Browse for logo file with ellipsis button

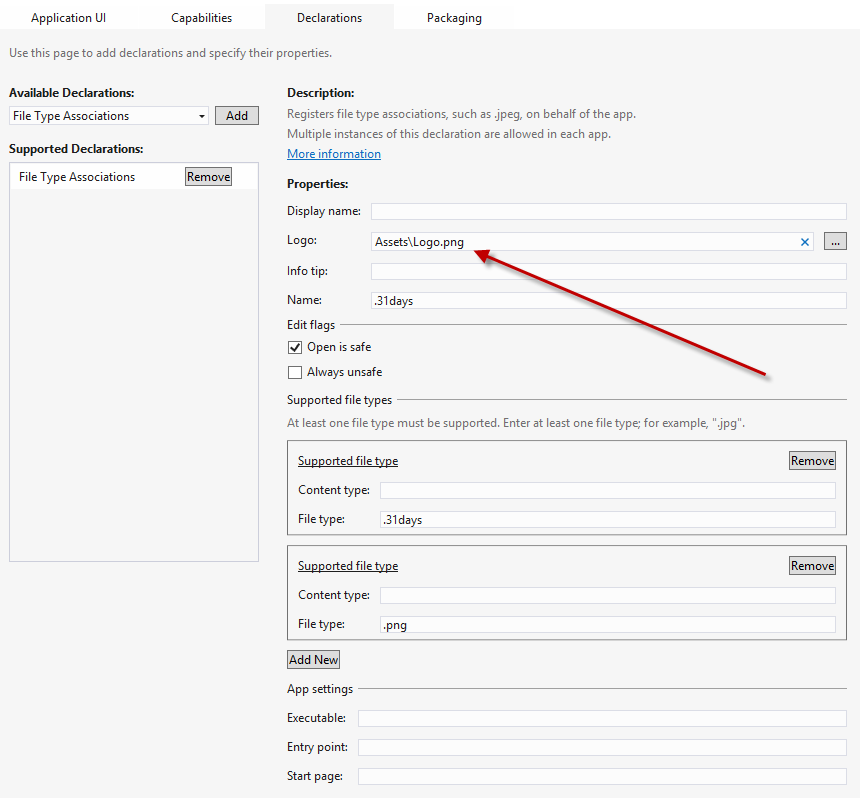(x=835, y=241)
